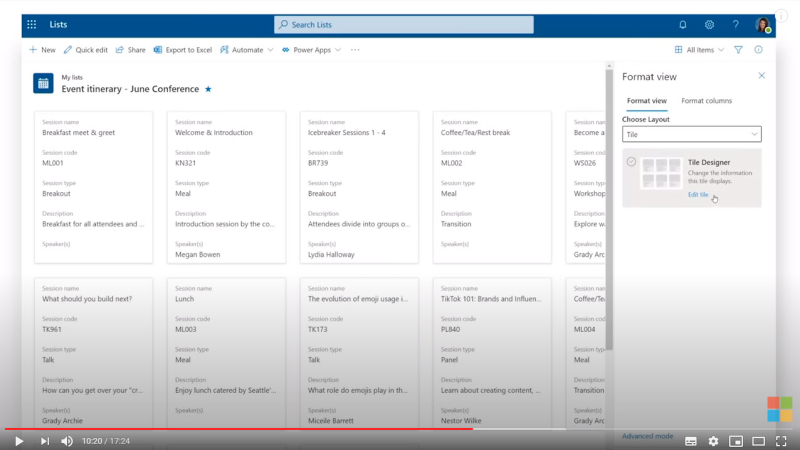The width and height of the screenshot is (800, 450).
Task: Click the video info card icon
Action: click(x=782, y=15)
